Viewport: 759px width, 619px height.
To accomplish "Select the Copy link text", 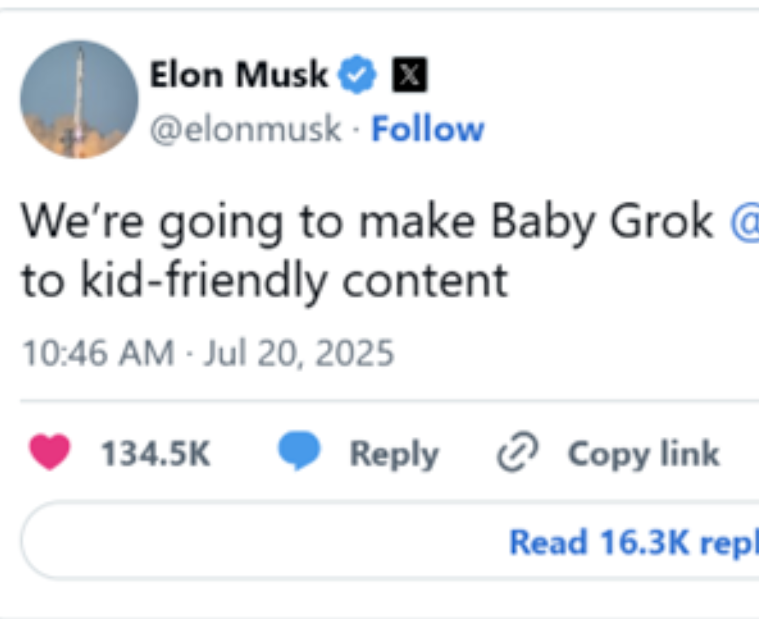I will 643,454.
